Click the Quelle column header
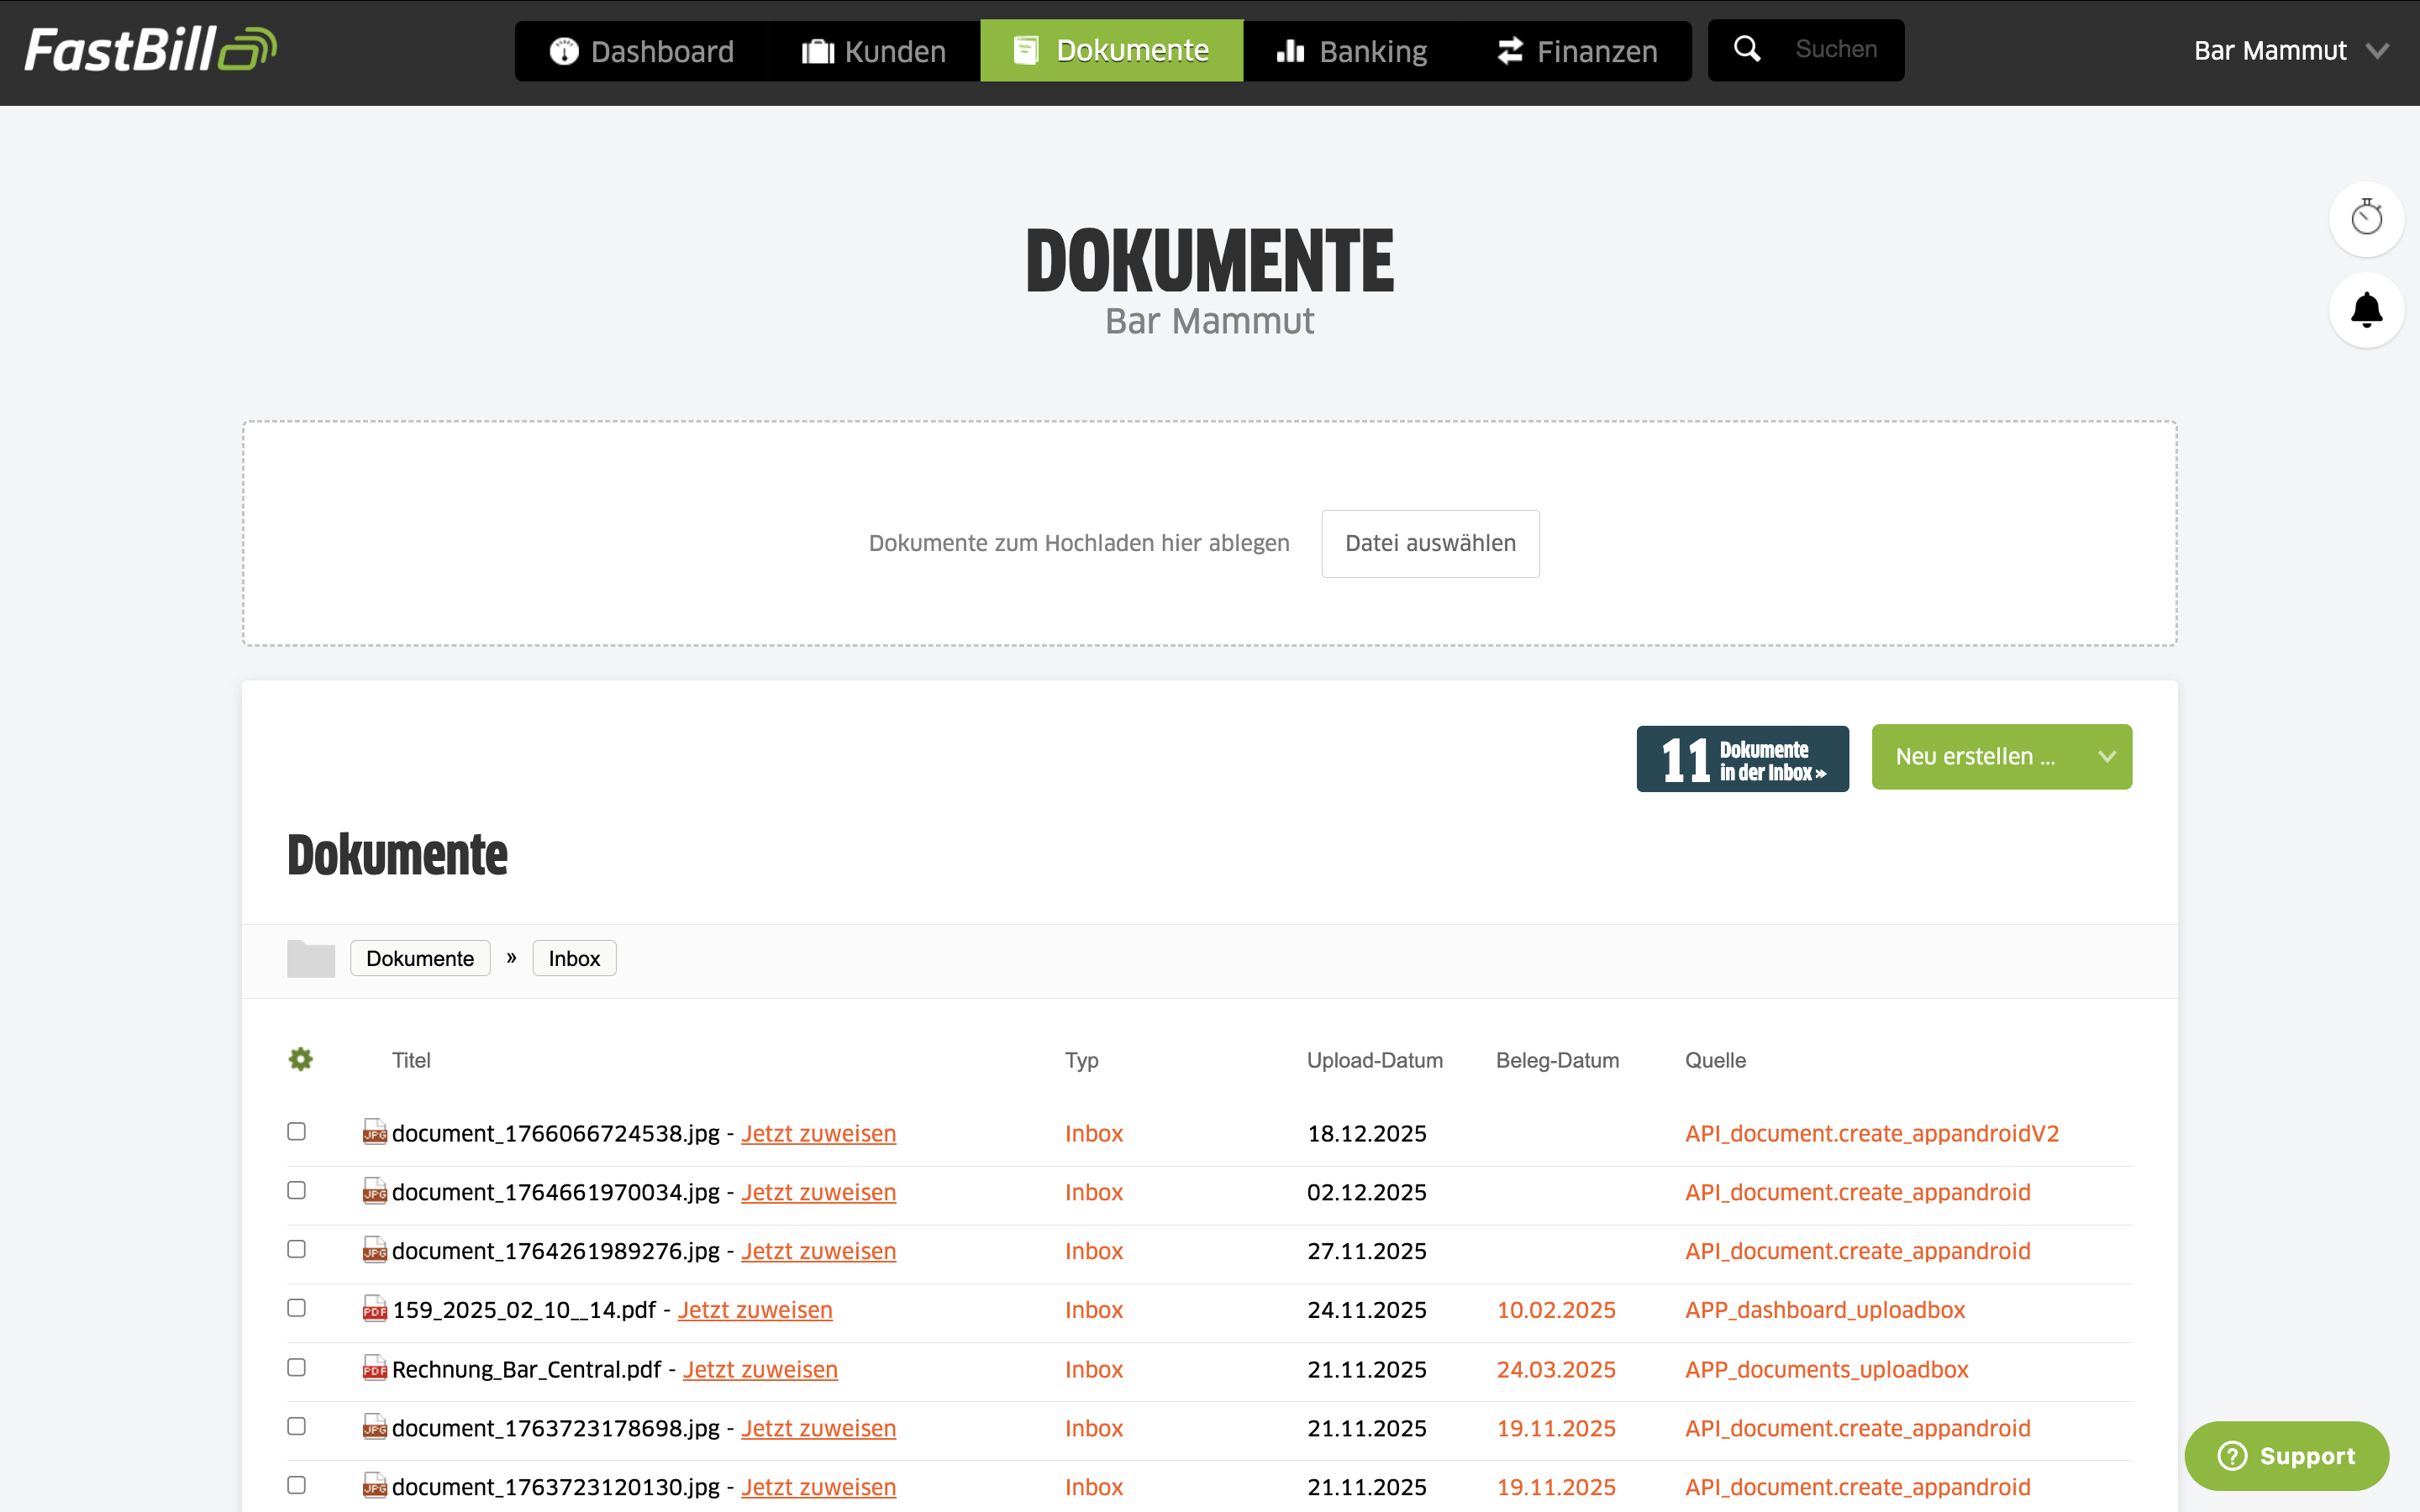The image size is (2420, 1512). click(x=1716, y=1060)
